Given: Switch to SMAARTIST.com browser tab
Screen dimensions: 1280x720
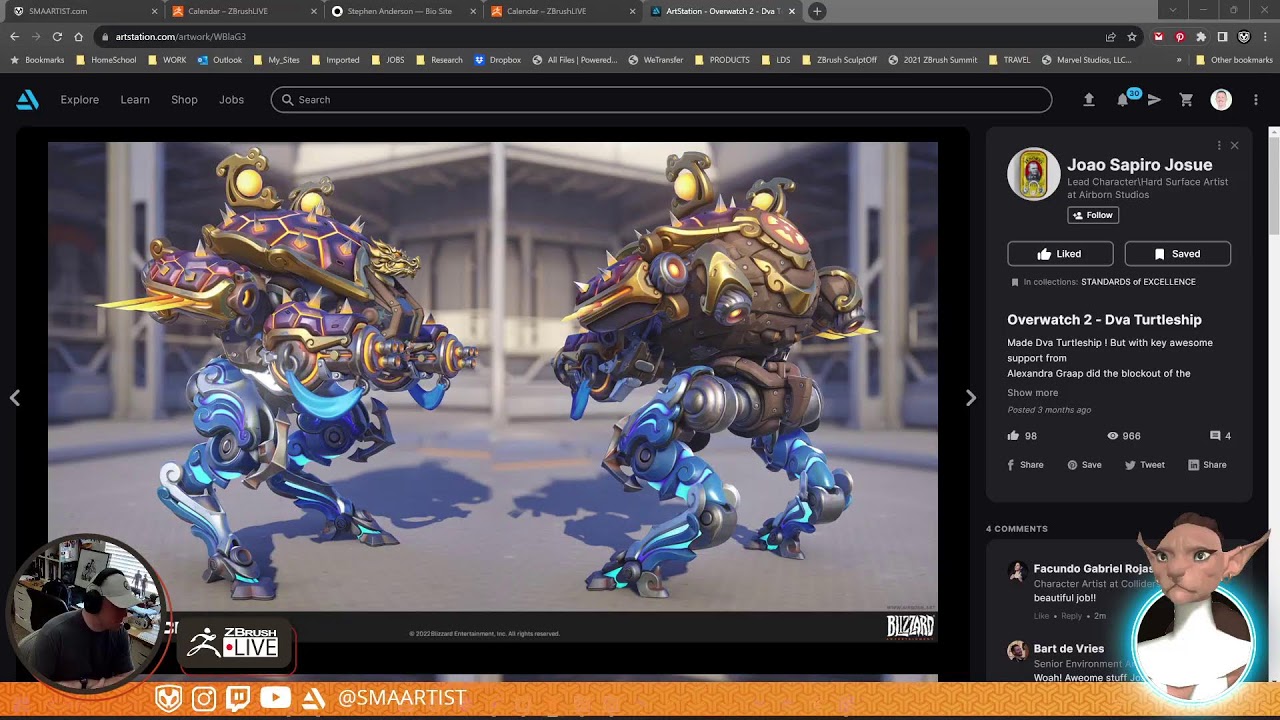Looking at the screenshot, I should click(84, 11).
